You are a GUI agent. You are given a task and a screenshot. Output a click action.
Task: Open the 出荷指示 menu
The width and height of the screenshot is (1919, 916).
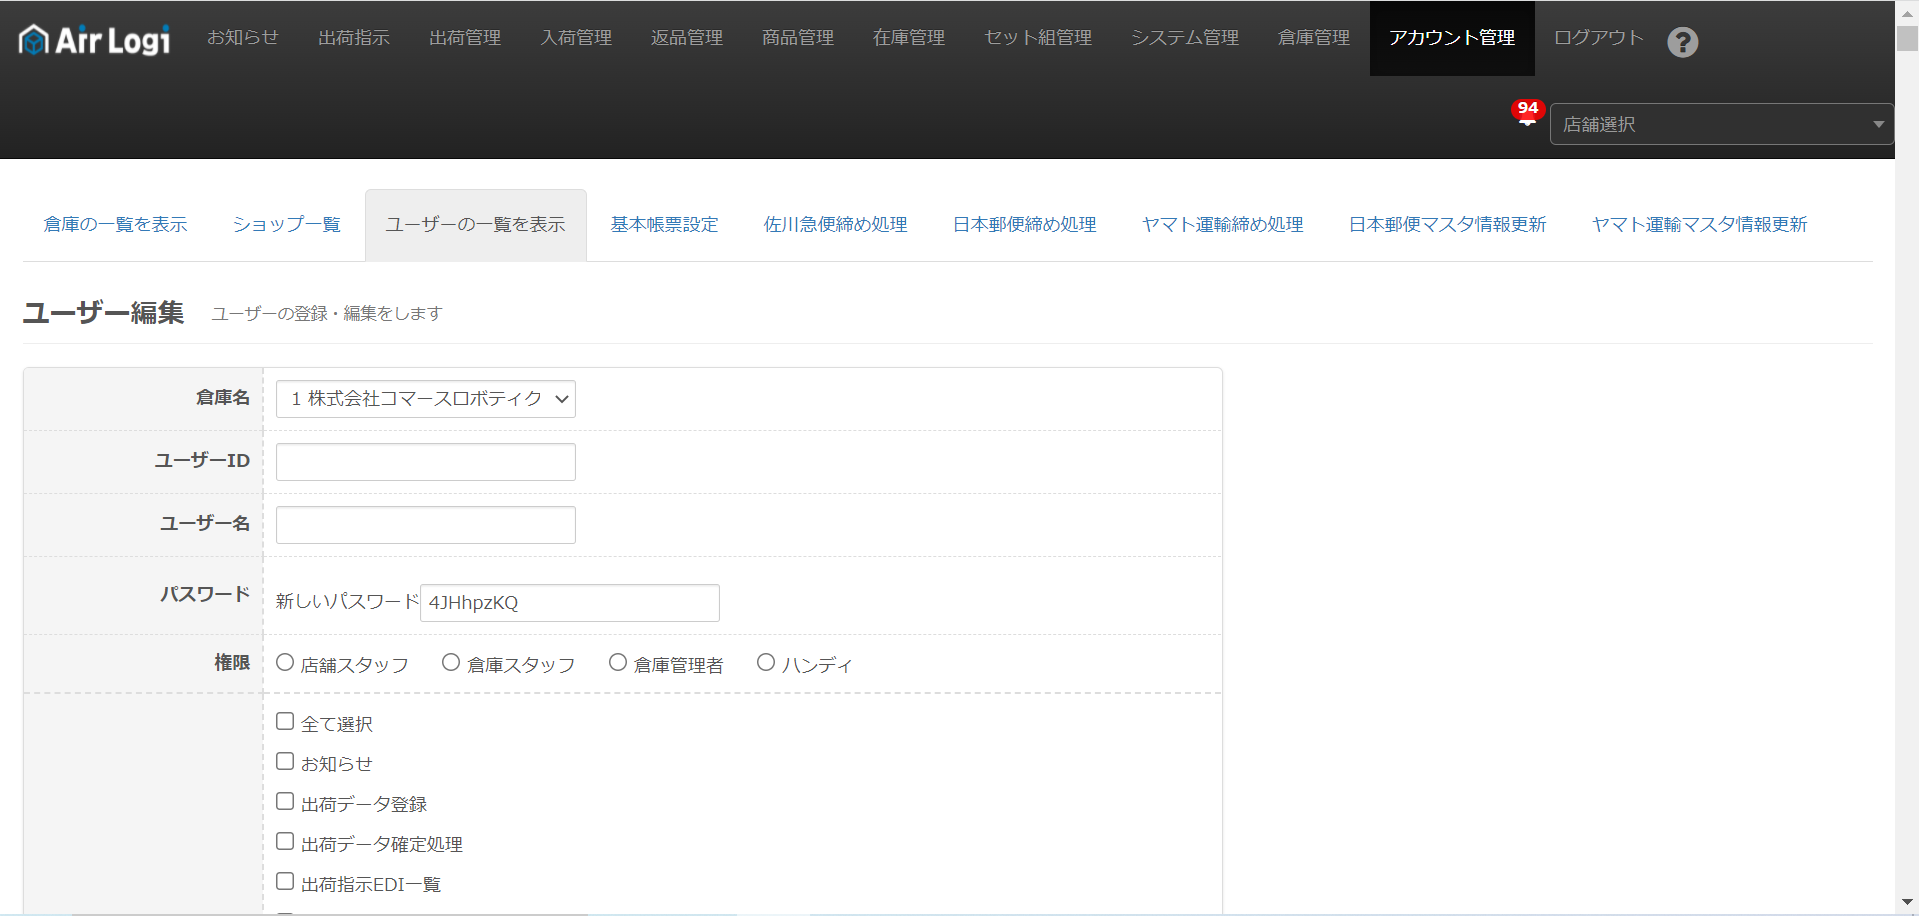[x=352, y=38]
